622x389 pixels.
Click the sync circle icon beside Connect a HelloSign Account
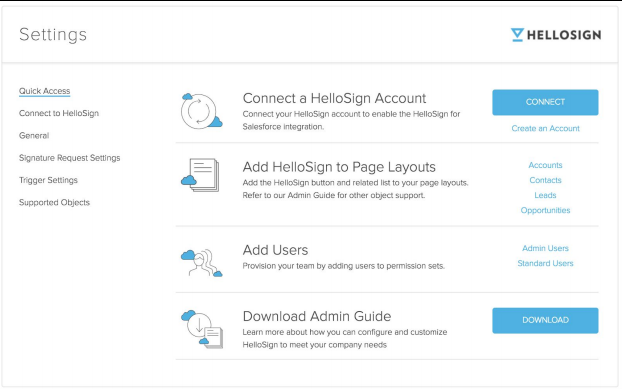pos(202,111)
